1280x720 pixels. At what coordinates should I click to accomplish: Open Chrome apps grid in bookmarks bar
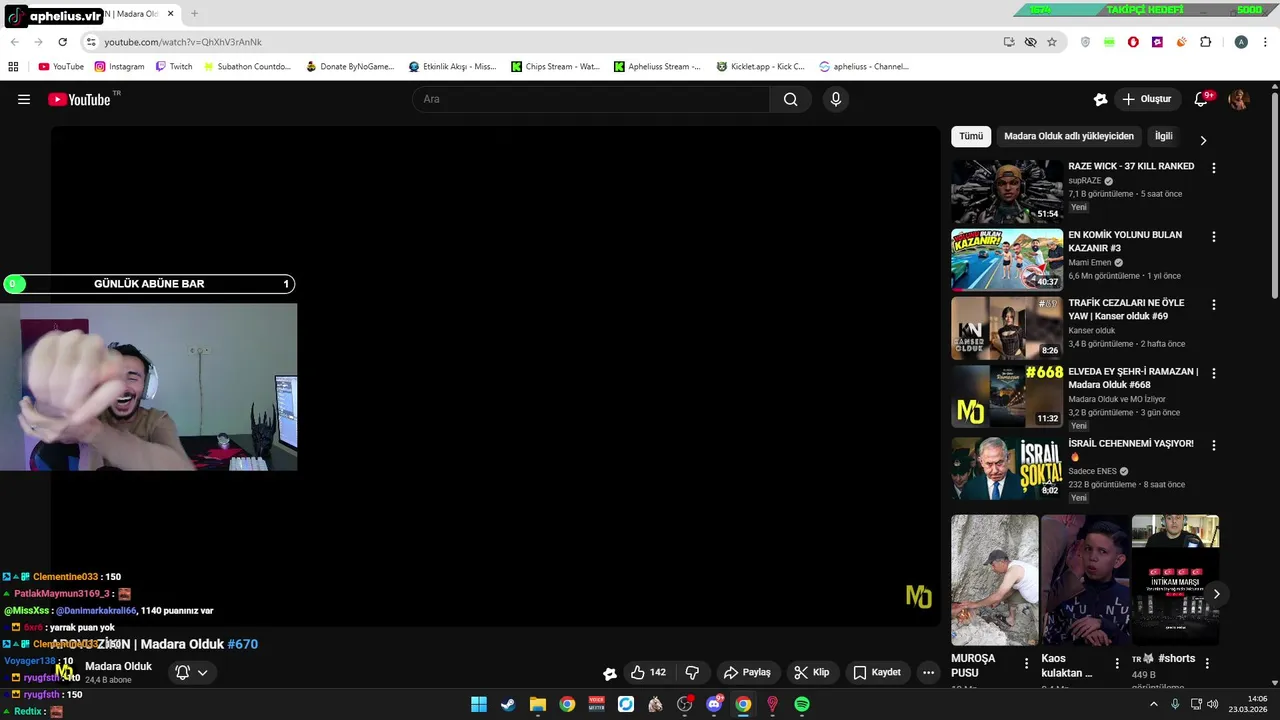click(13, 66)
